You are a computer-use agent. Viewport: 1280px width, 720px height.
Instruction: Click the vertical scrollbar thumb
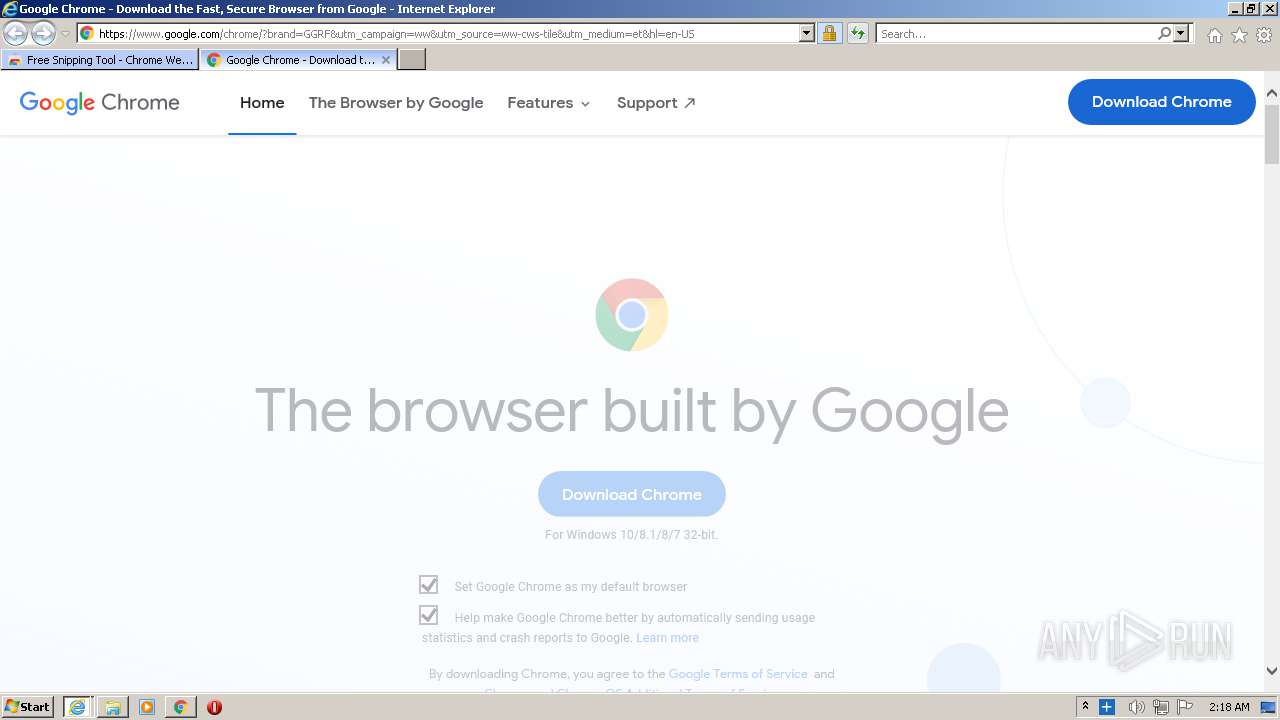1272,133
